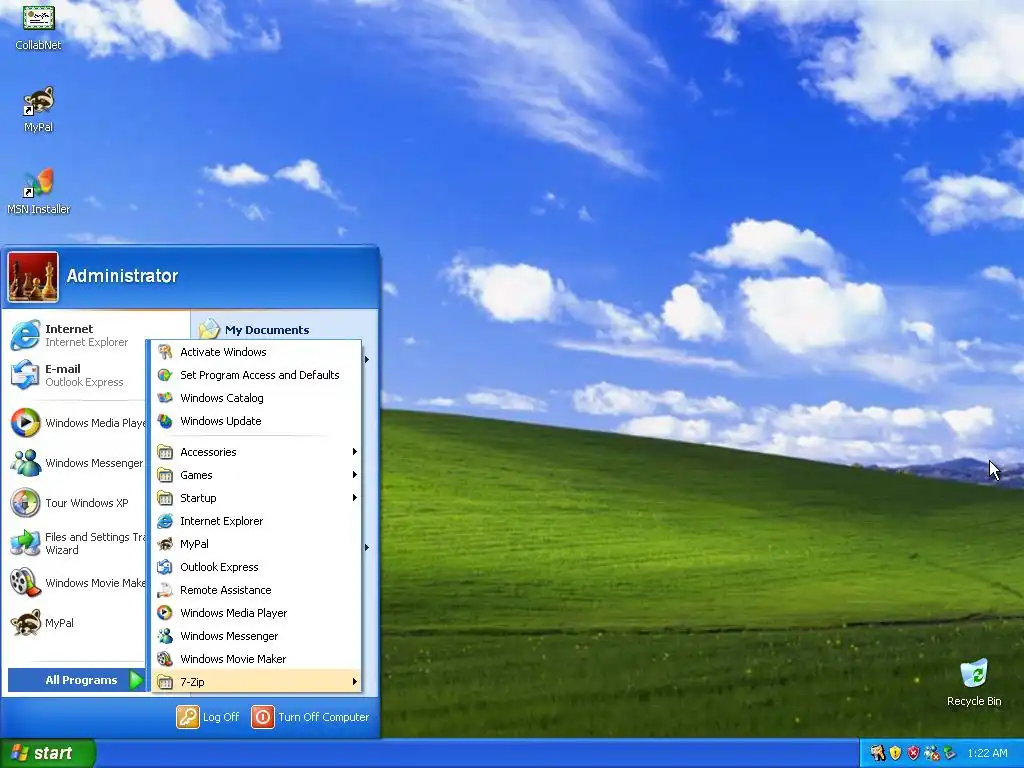1024x768 pixels.
Task: Click the All Programs button
Action: click(x=76, y=680)
